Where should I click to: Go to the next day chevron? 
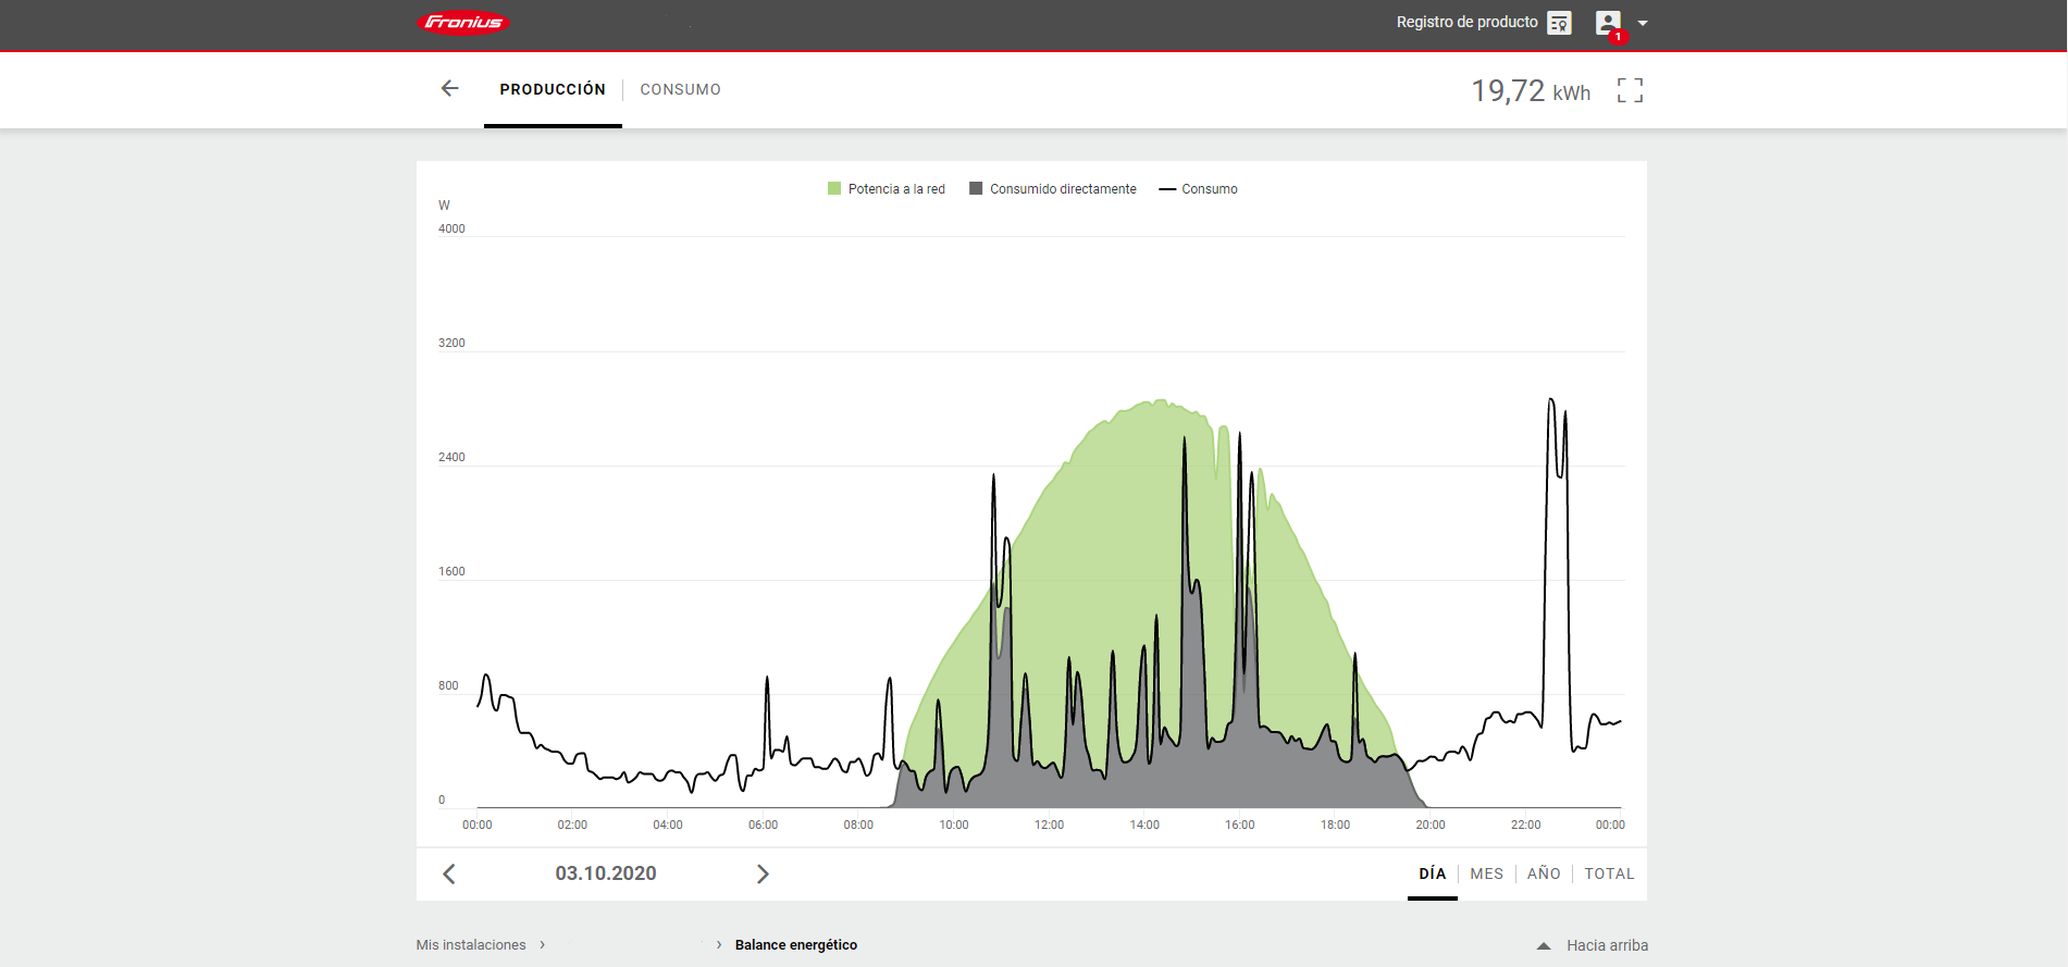762,874
